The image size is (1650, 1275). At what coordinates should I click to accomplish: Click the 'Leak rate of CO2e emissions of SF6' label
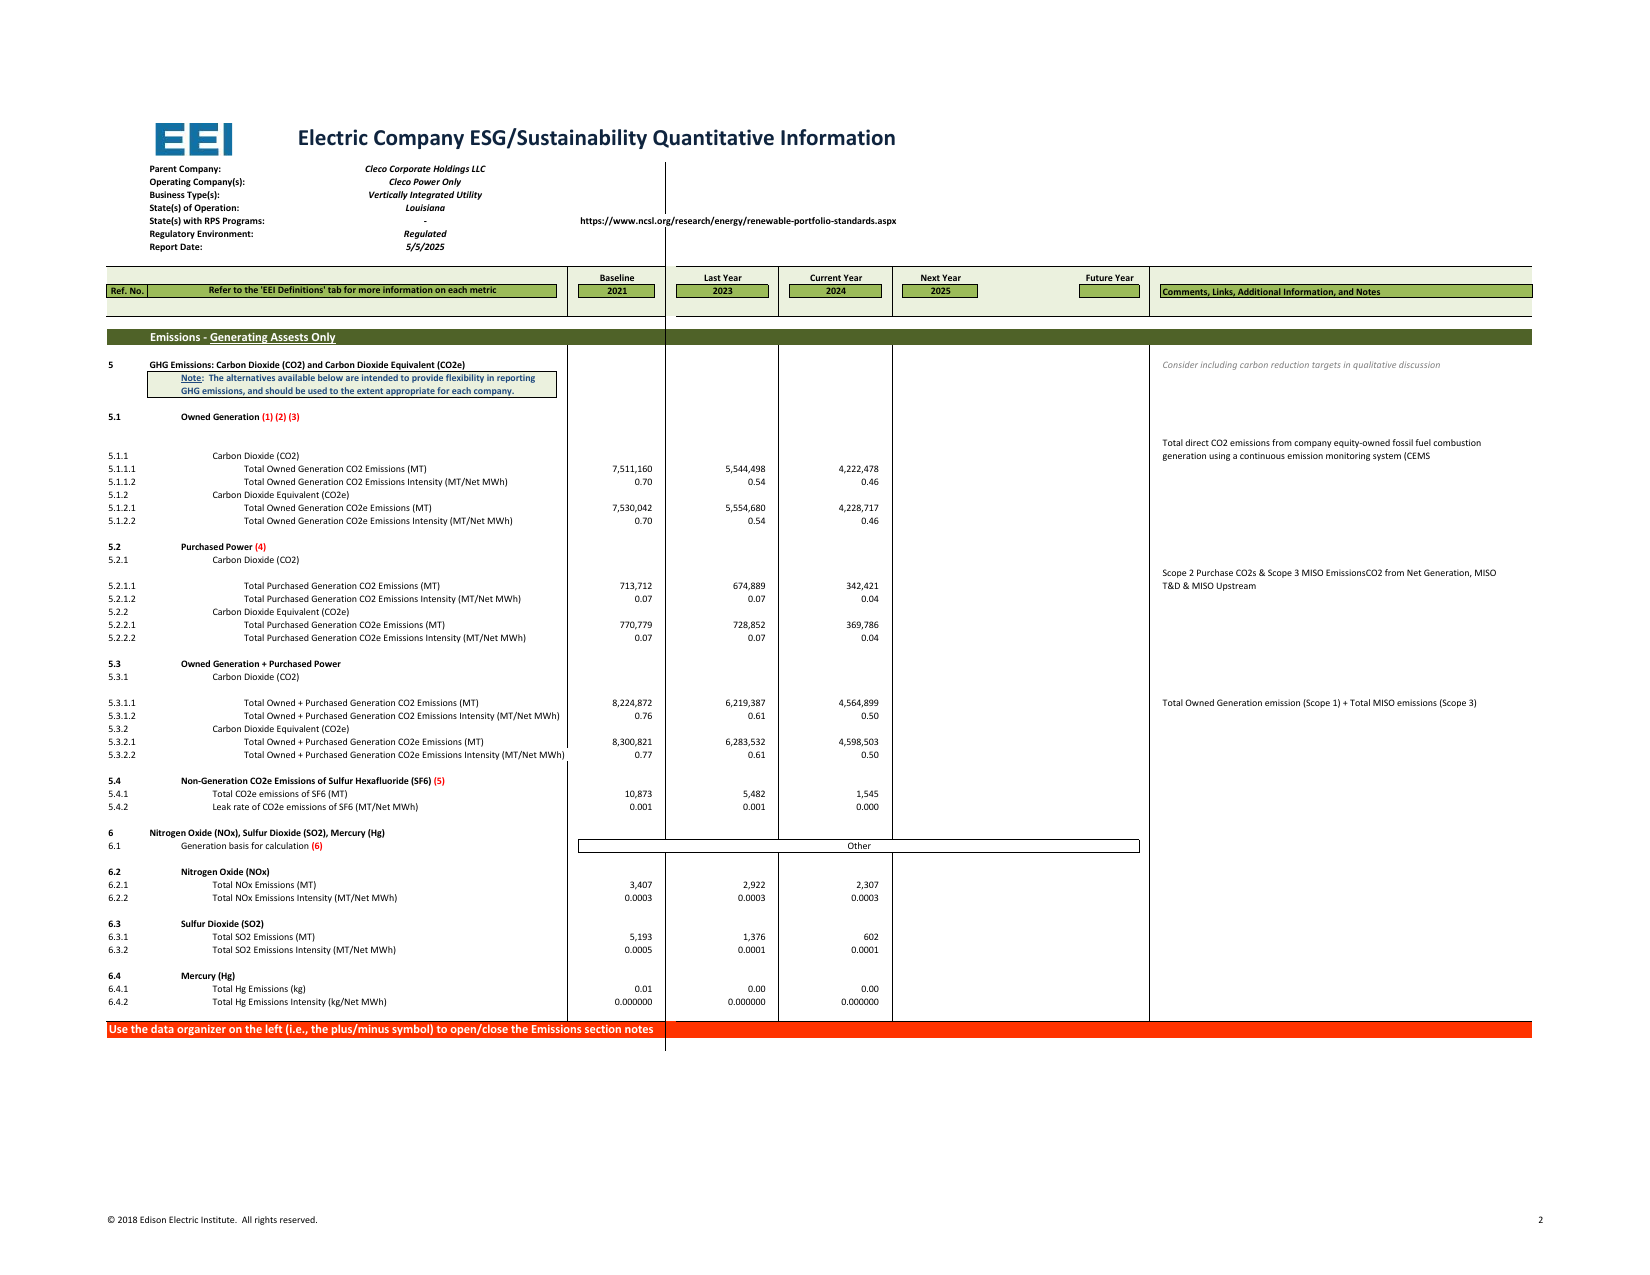click(x=315, y=807)
